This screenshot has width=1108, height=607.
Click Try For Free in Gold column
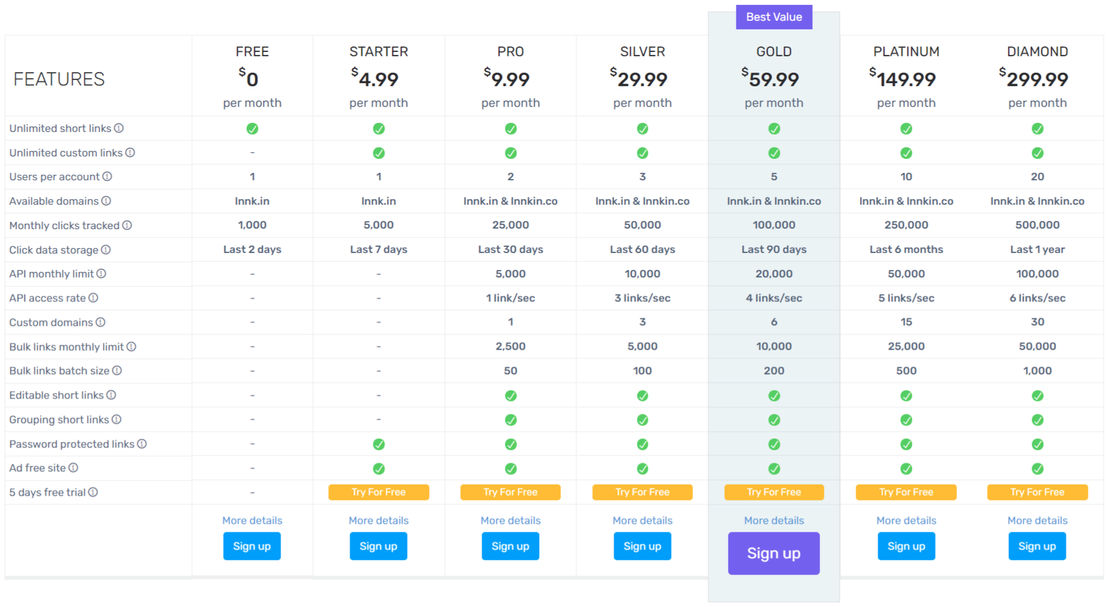(x=774, y=493)
